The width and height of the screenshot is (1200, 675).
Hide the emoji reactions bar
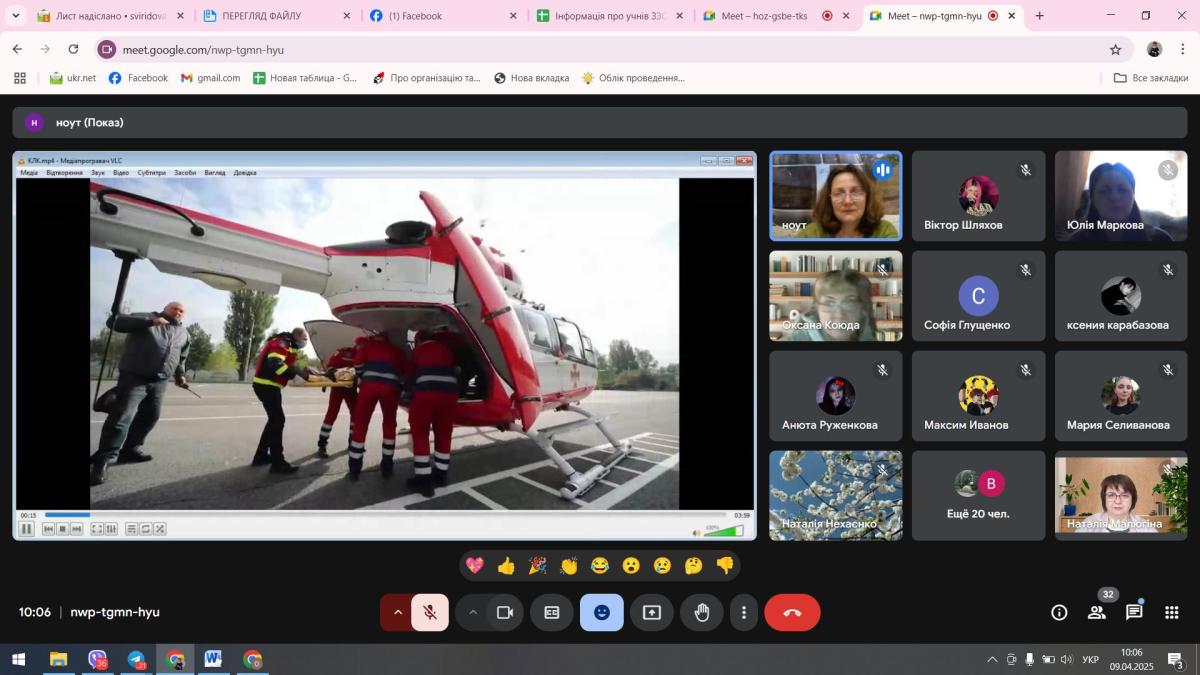coord(602,613)
